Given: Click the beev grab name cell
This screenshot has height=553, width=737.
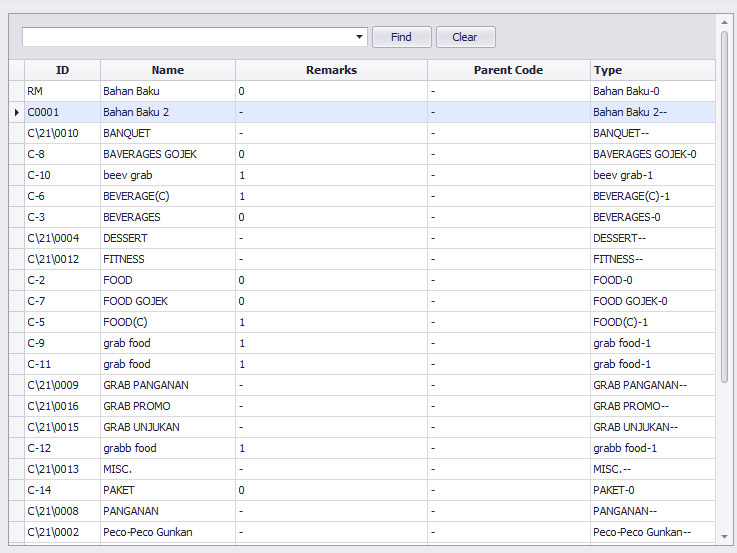Looking at the screenshot, I should (168, 175).
